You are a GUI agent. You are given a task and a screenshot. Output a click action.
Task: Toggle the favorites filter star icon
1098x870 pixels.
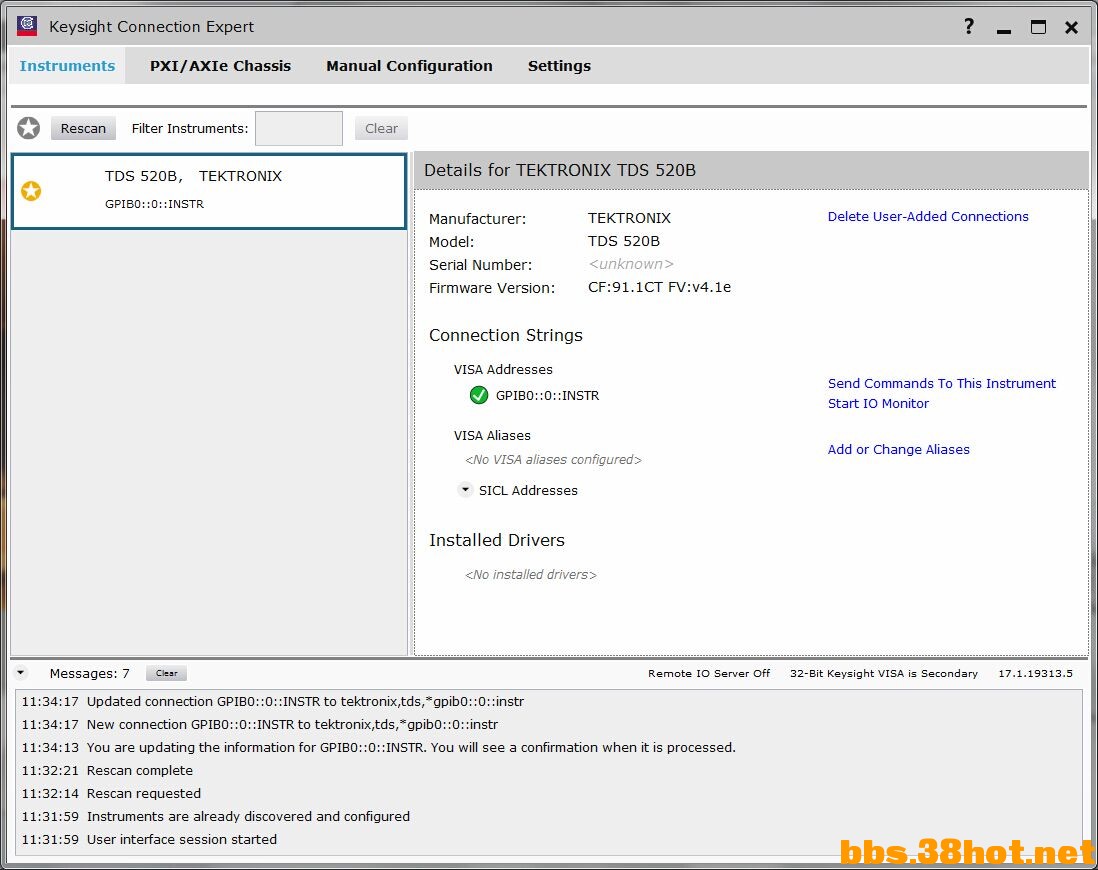pyautogui.click(x=29, y=128)
